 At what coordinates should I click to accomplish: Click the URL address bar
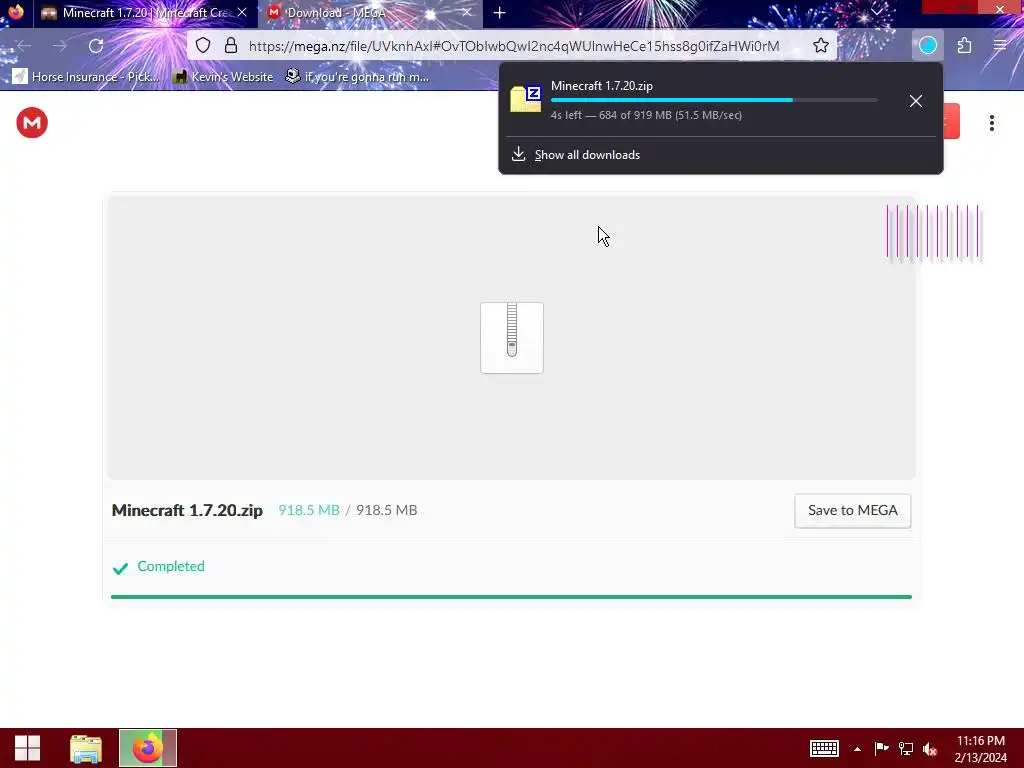(x=514, y=46)
